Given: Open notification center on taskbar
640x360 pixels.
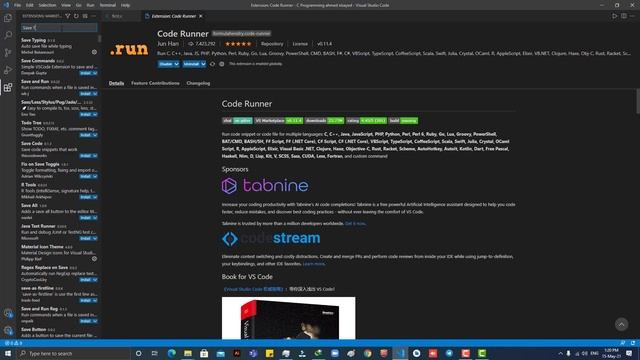Looking at the screenshot, I should (x=629, y=353).
